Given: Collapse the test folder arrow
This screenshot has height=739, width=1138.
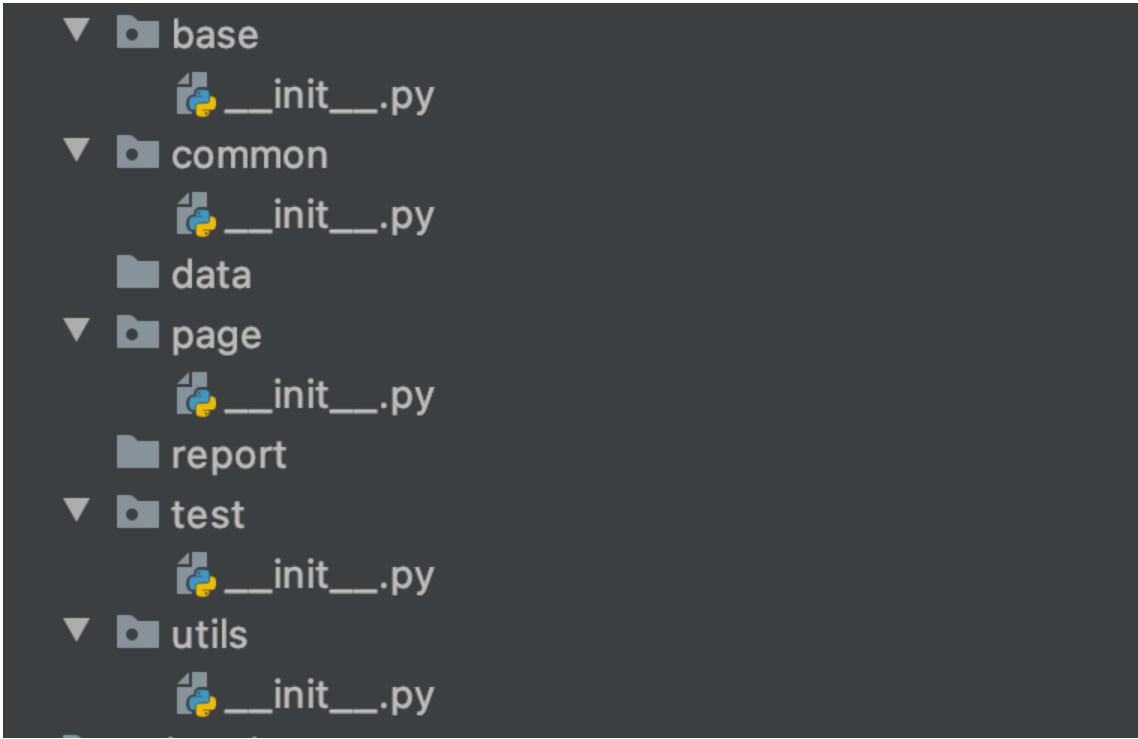Looking at the screenshot, I should coord(76,512).
